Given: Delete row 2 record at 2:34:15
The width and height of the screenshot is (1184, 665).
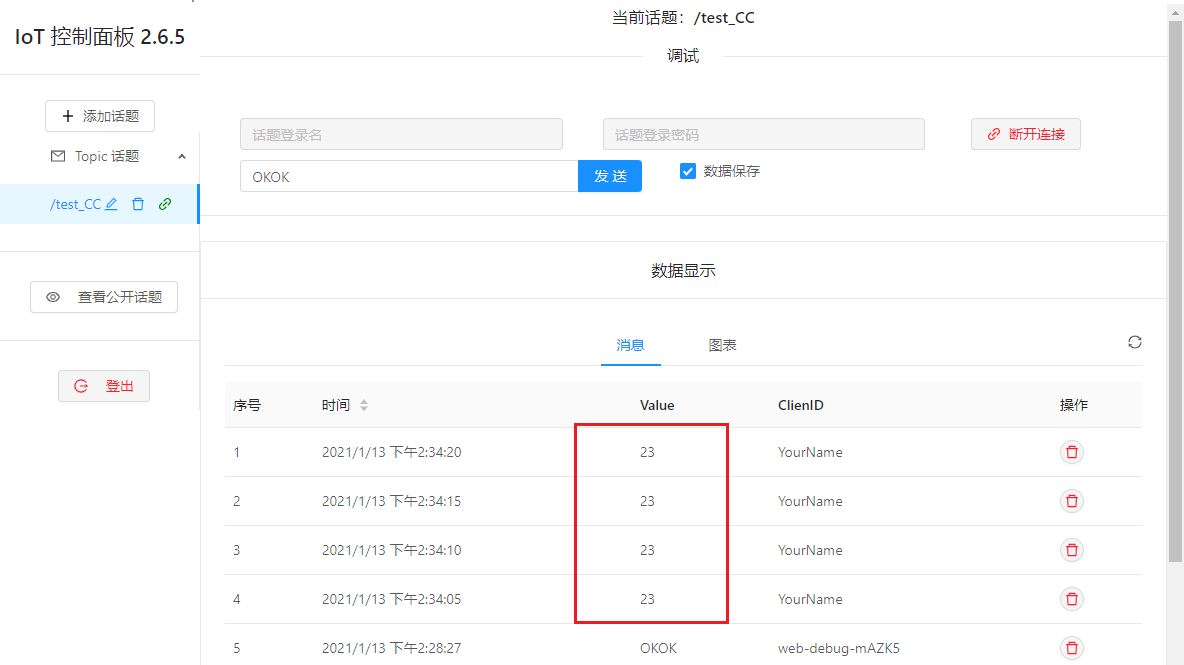Looking at the screenshot, I should tap(1071, 501).
